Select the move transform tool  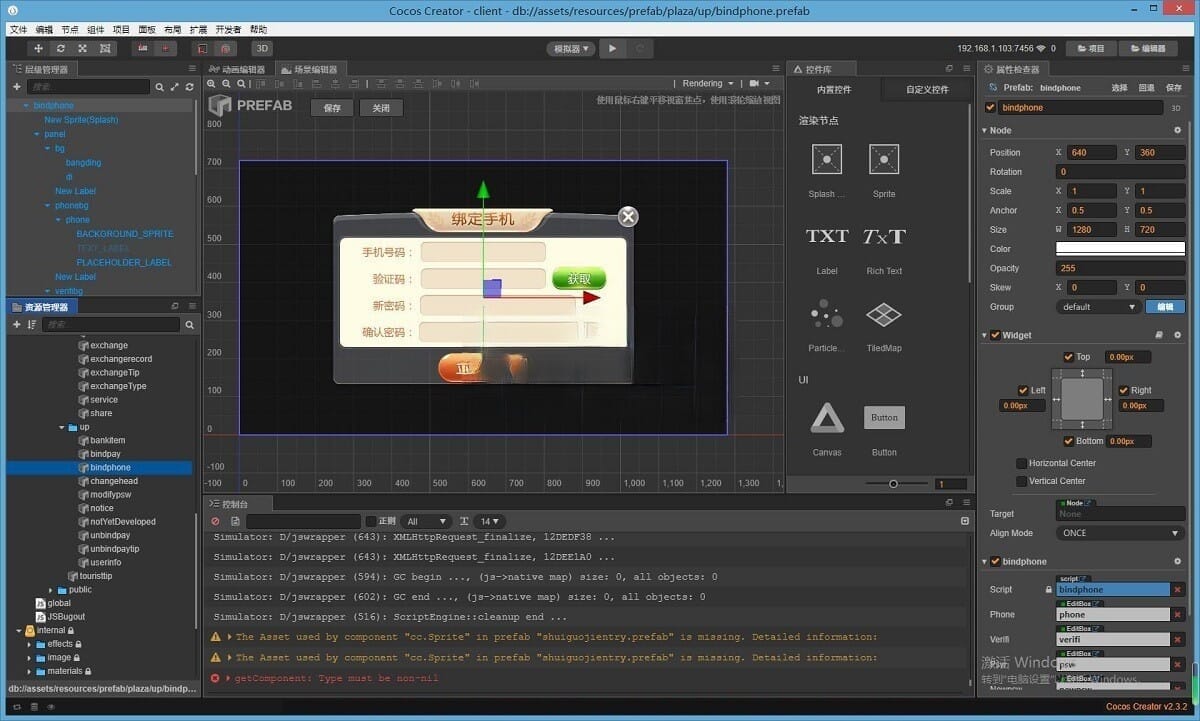pyautogui.click(x=39, y=48)
